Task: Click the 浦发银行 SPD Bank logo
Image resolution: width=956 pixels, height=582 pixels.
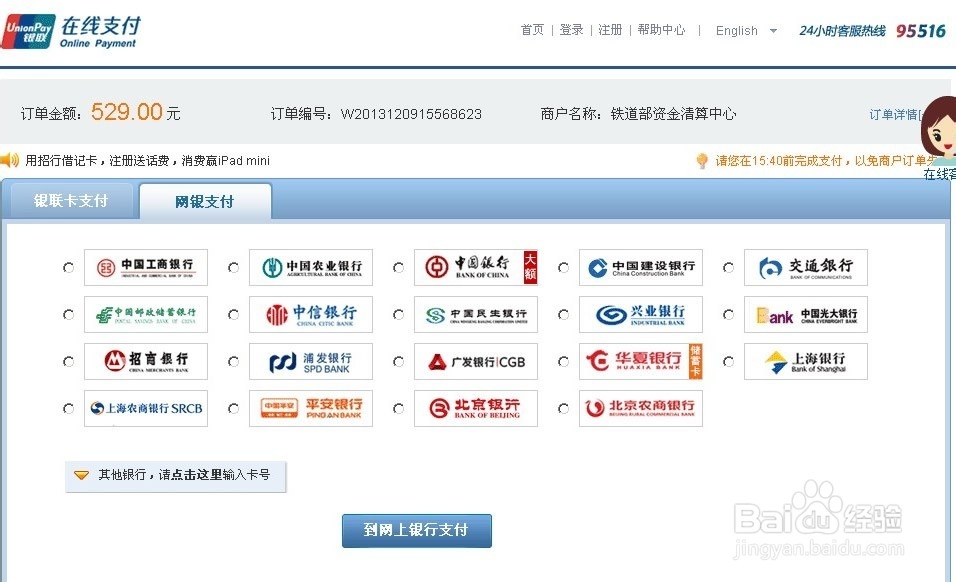Action: point(311,361)
